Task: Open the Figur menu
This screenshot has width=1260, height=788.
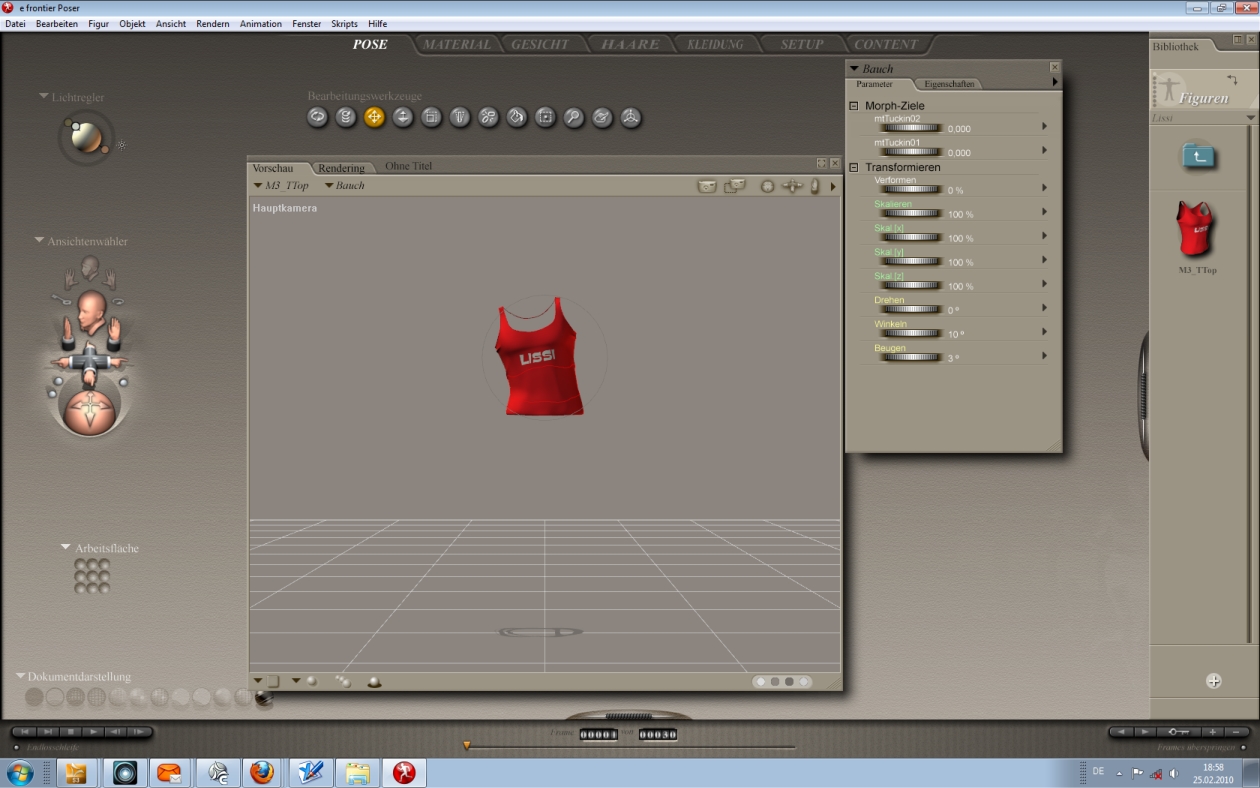Action: pos(98,23)
